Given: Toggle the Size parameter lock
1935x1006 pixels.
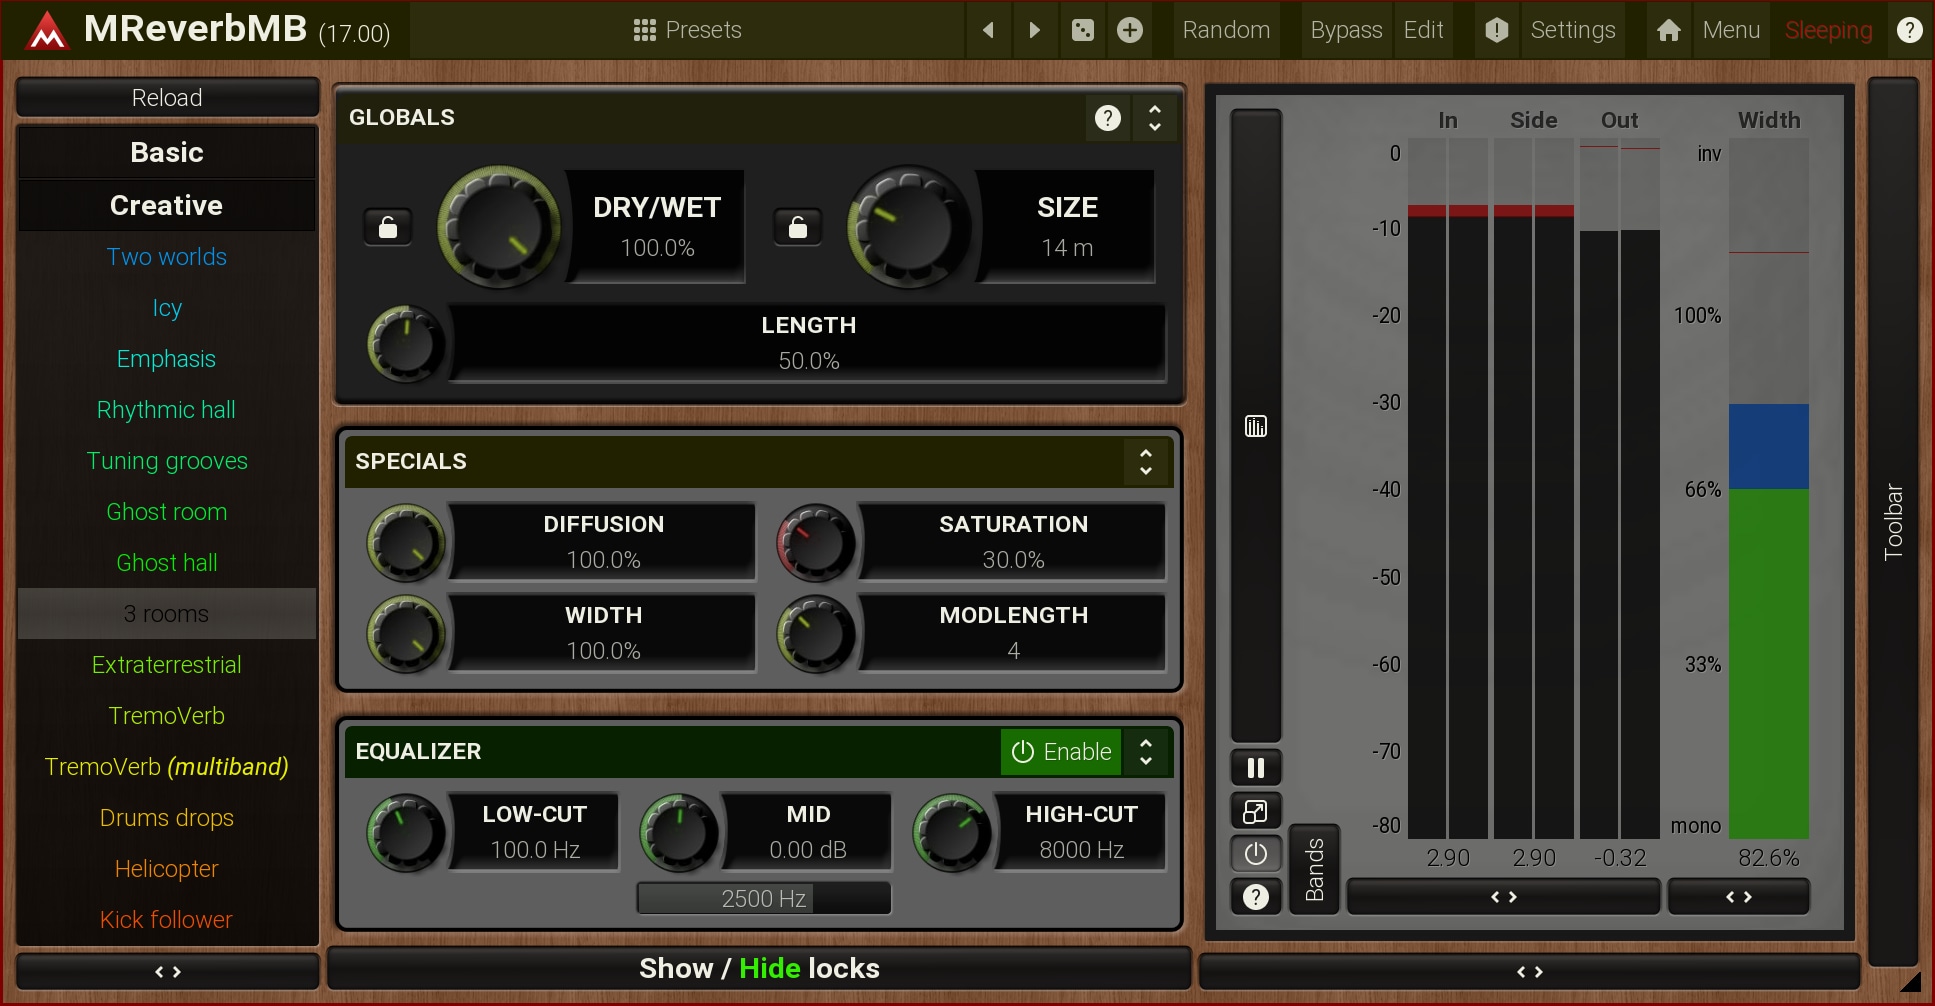Looking at the screenshot, I should 797,228.
